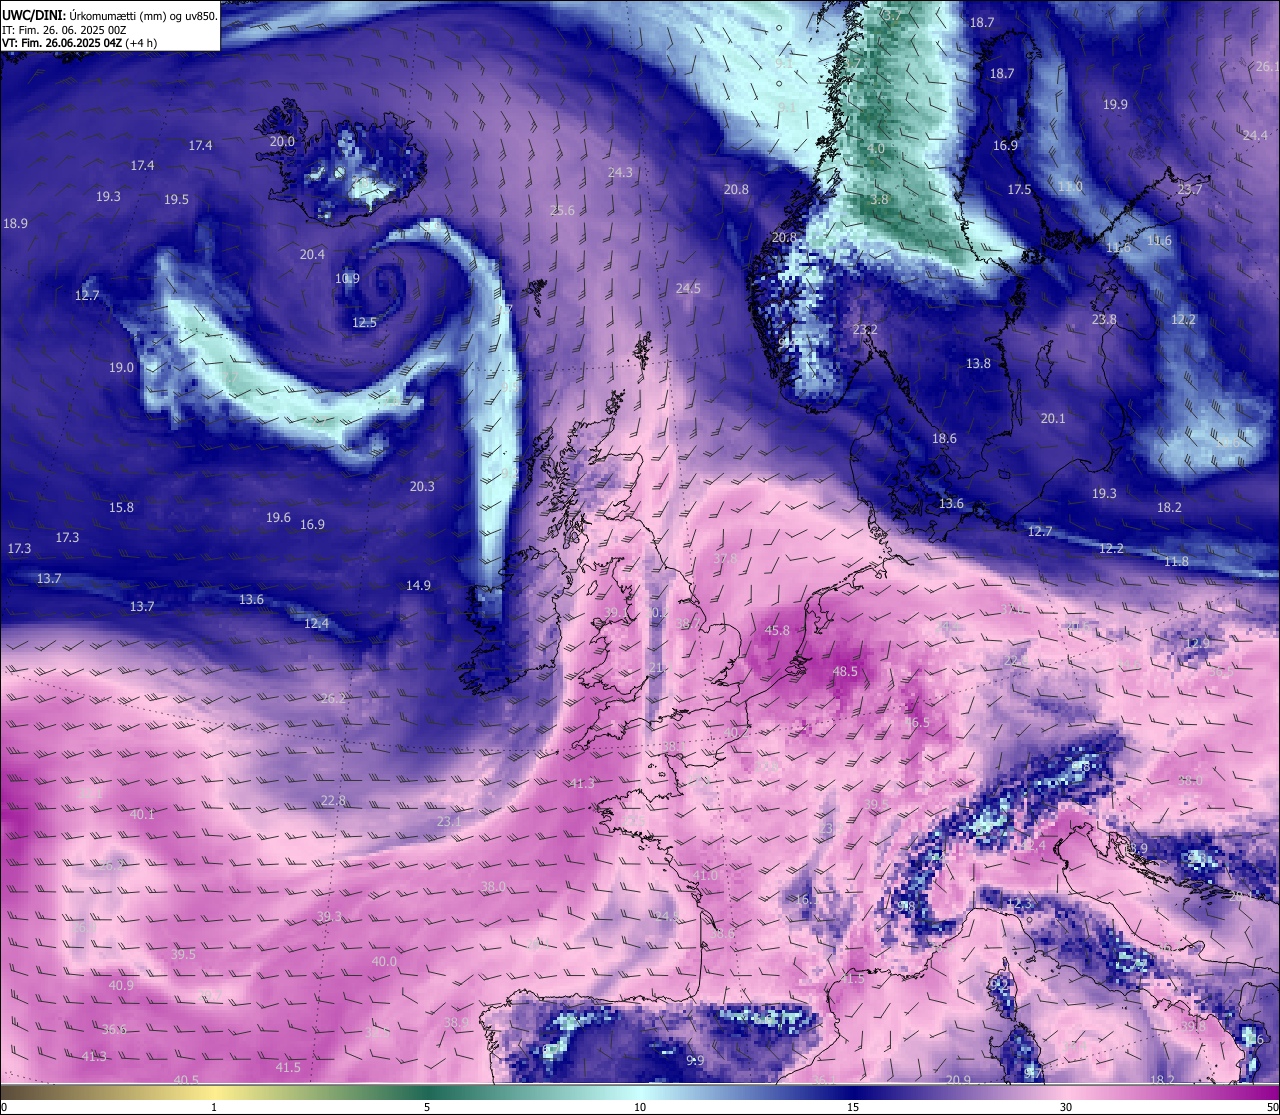Screen dimensions: 1280x1115
Task: Click the 23.2 value near Oslo
Action: [865, 330]
